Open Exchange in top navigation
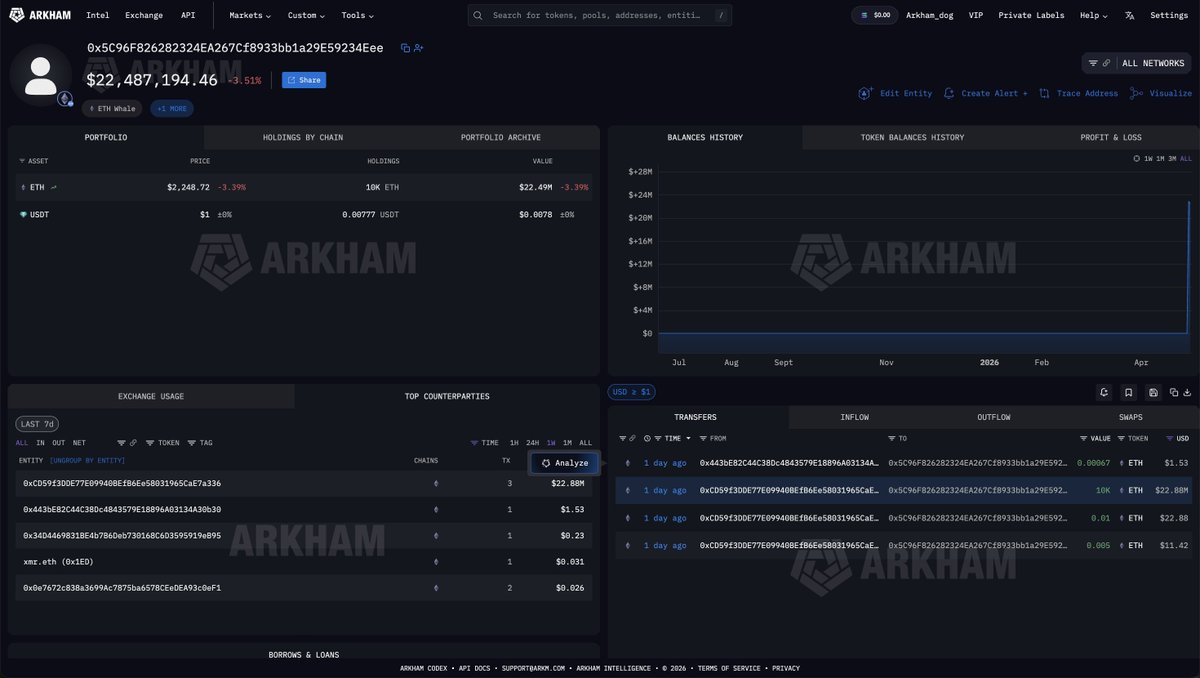The height and width of the screenshot is (678, 1200). click(144, 15)
